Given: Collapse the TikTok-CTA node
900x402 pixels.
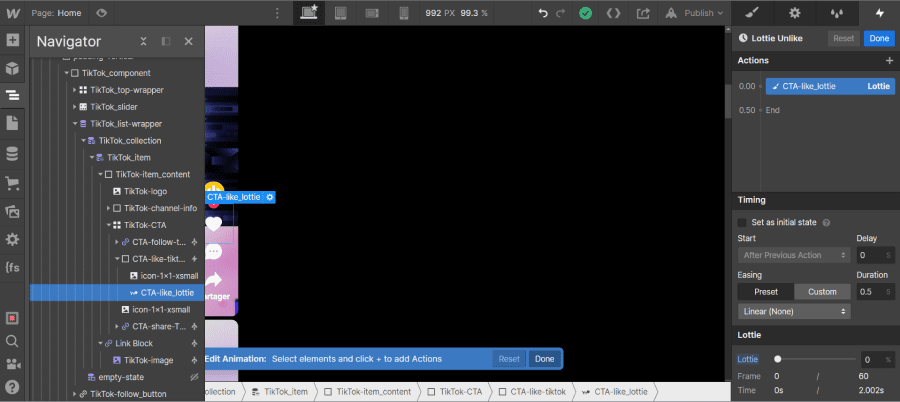Looking at the screenshot, I should [108, 225].
